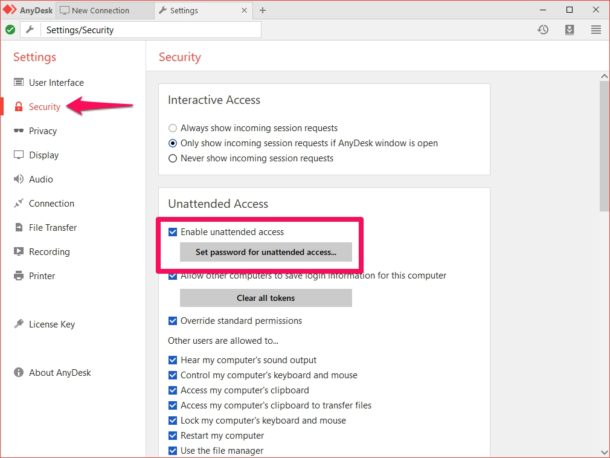Viewport: 610px width, 458px height.
Task: Close the Settings tab
Action: point(244,11)
